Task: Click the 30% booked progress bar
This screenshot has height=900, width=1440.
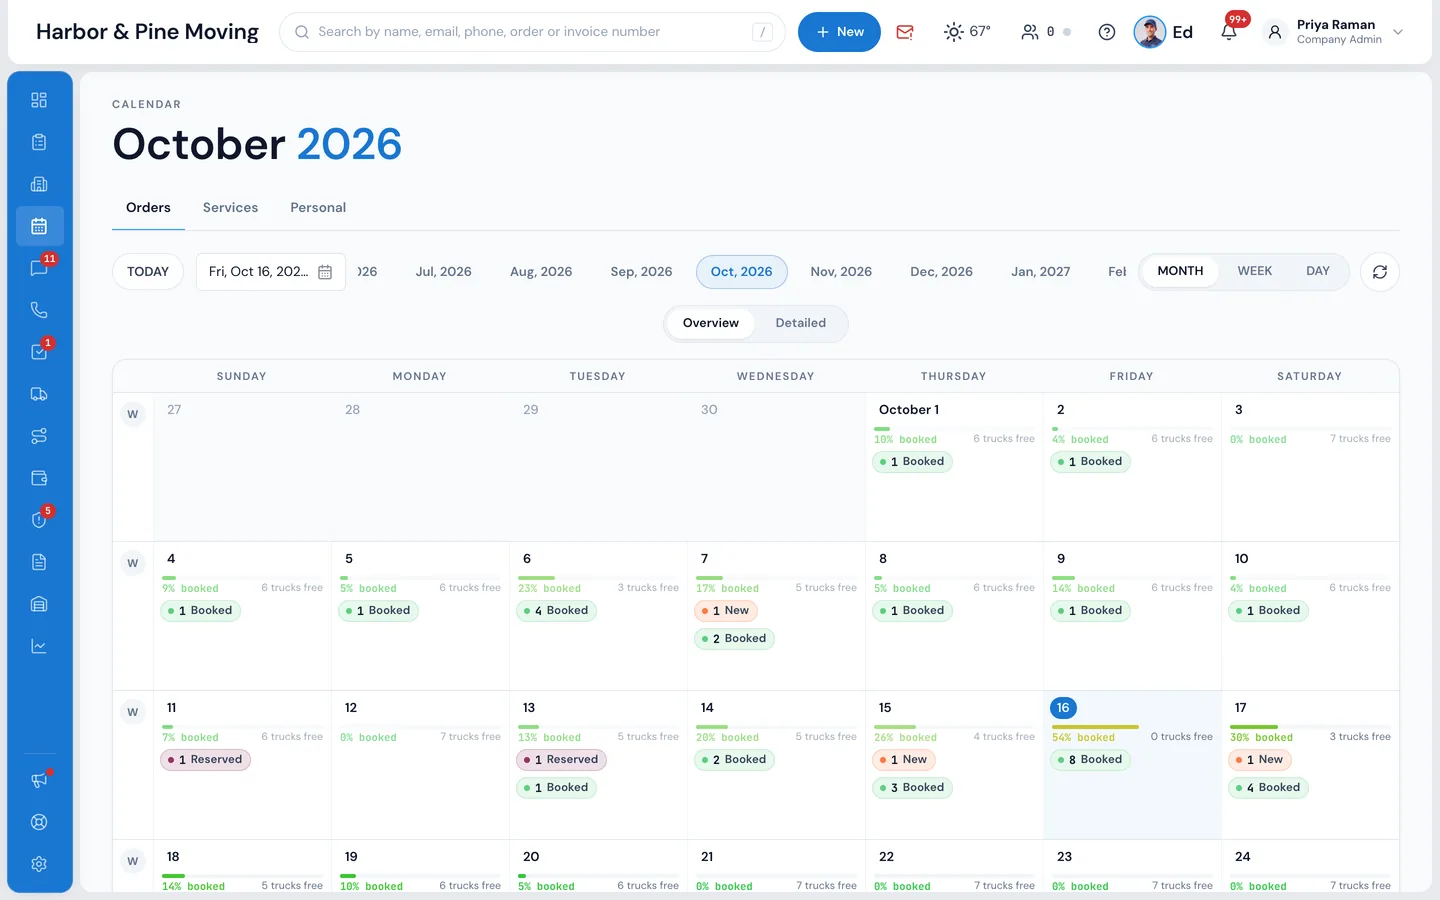Action: (1309, 727)
